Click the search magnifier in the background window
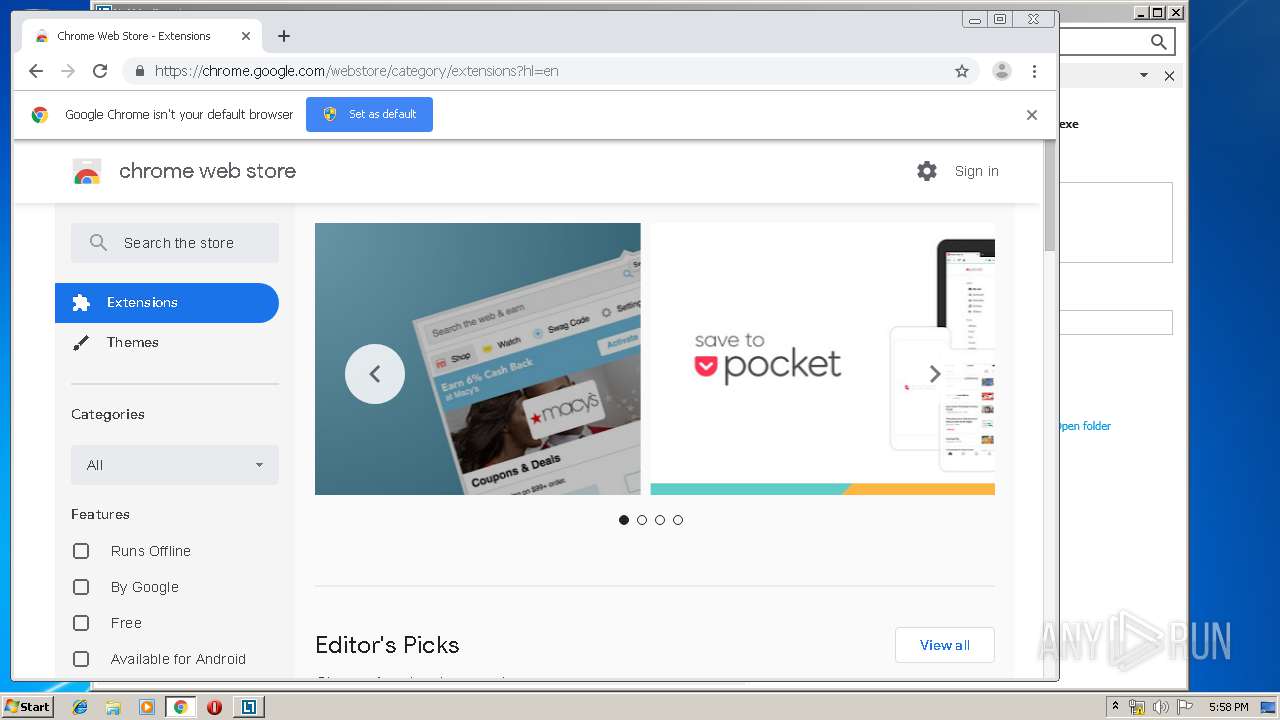1280x720 pixels. 1158,41
